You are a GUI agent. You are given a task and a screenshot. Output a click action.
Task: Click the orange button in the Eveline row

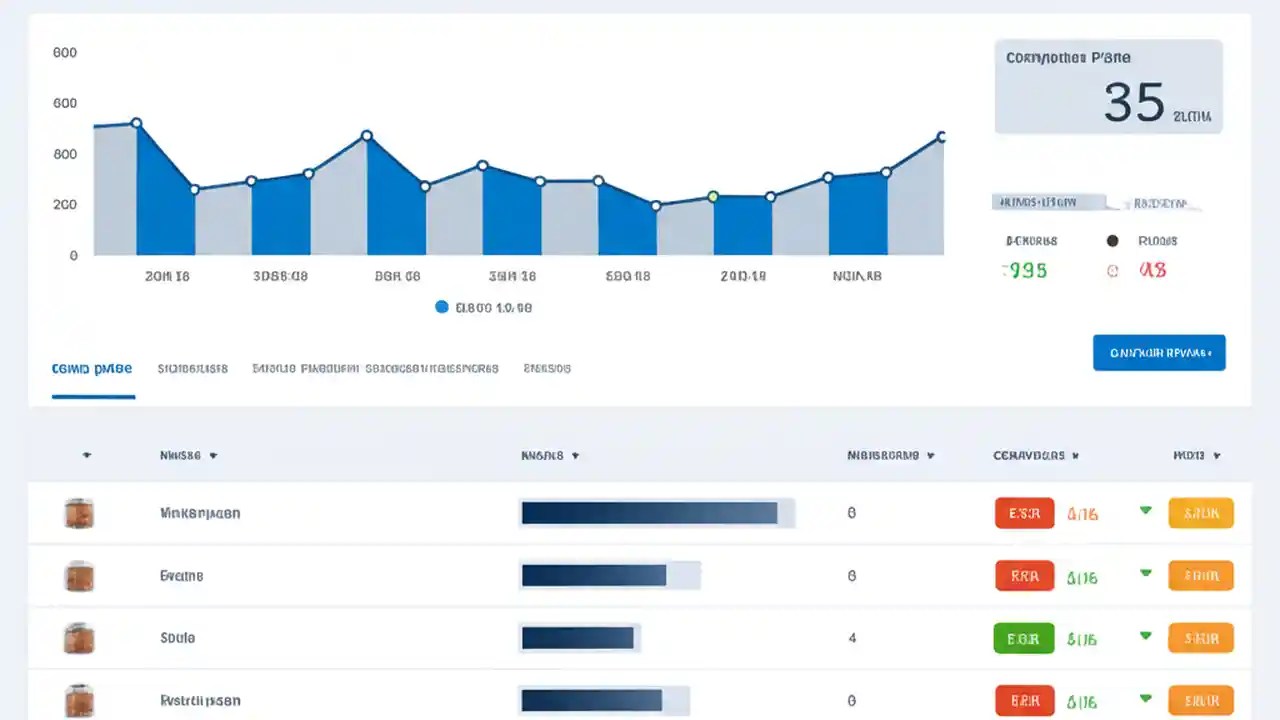[x=1200, y=575]
